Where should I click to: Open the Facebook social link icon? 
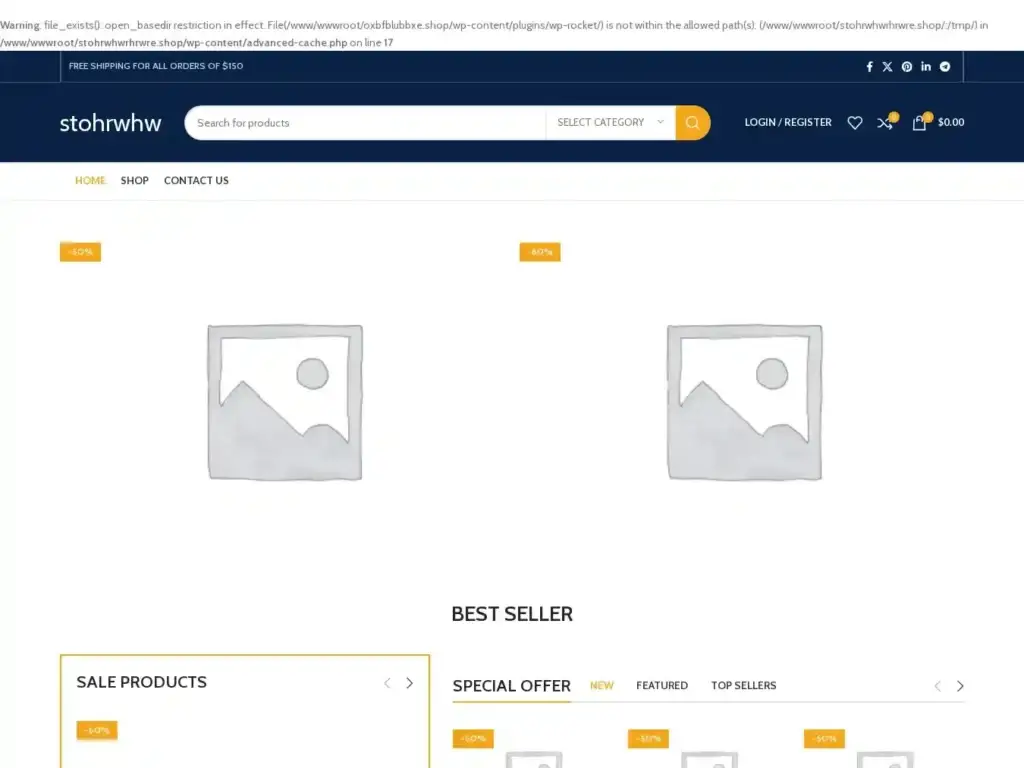click(x=869, y=67)
